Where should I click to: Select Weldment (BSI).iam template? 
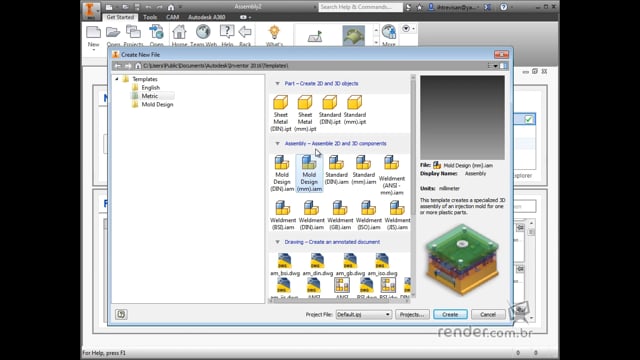282,215
